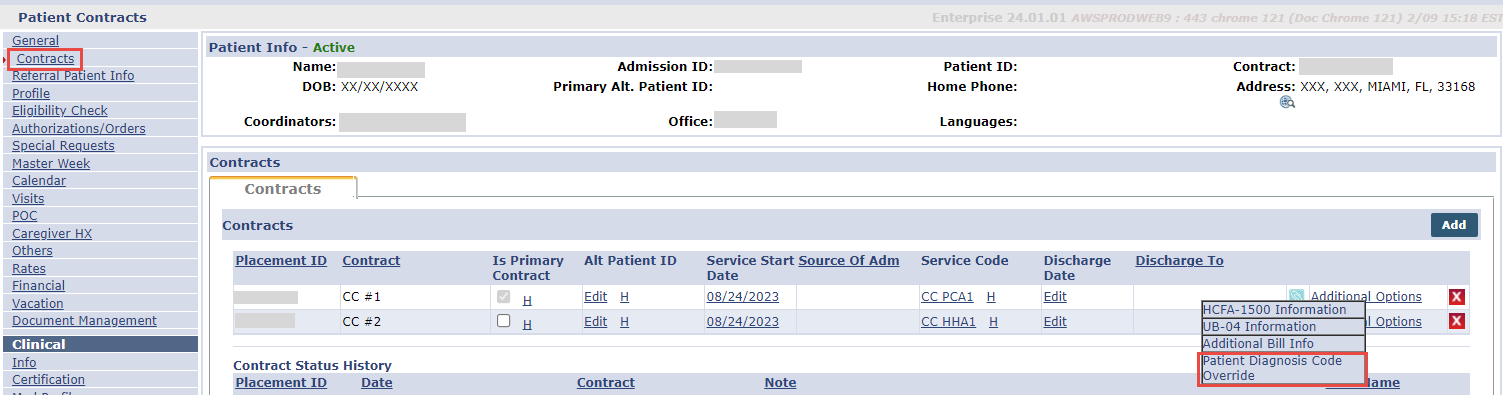Open Document Management in the sidebar

pyautogui.click(x=84, y=321)
